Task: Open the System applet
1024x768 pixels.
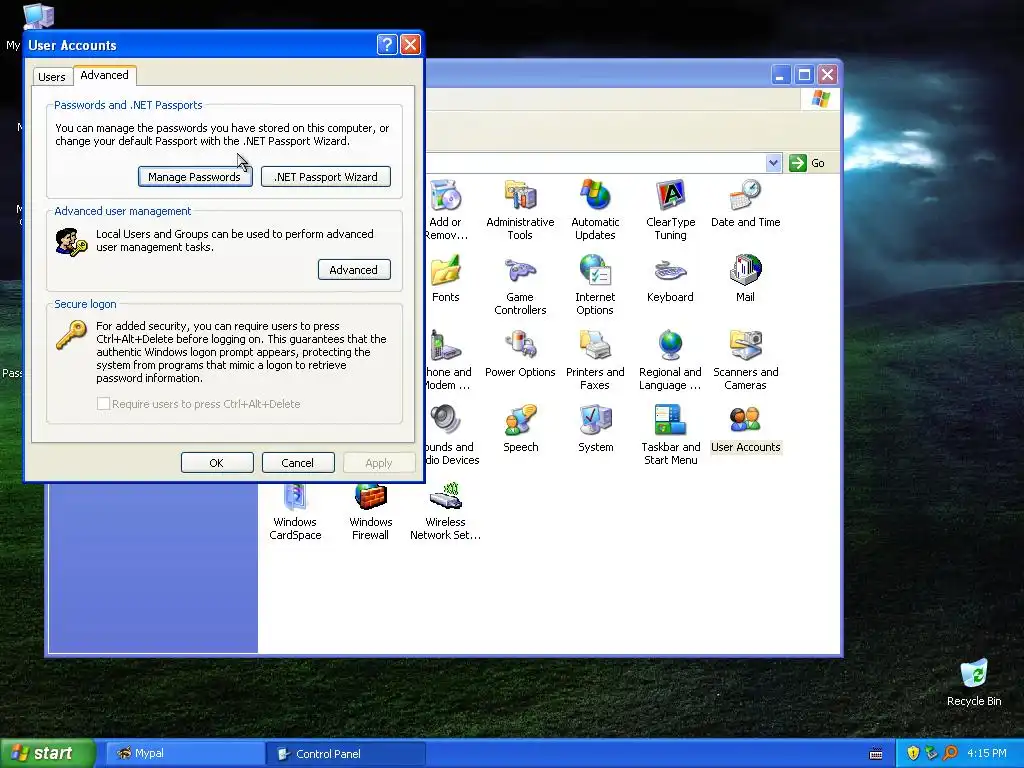Action: 596,429
